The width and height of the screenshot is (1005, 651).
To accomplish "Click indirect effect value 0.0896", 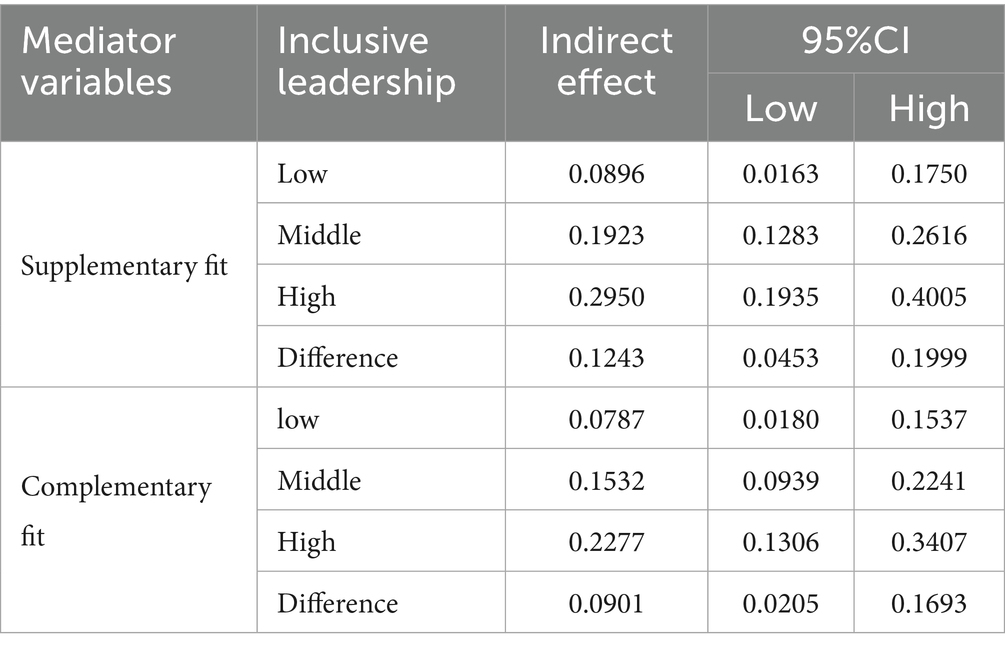I will 606,173.
